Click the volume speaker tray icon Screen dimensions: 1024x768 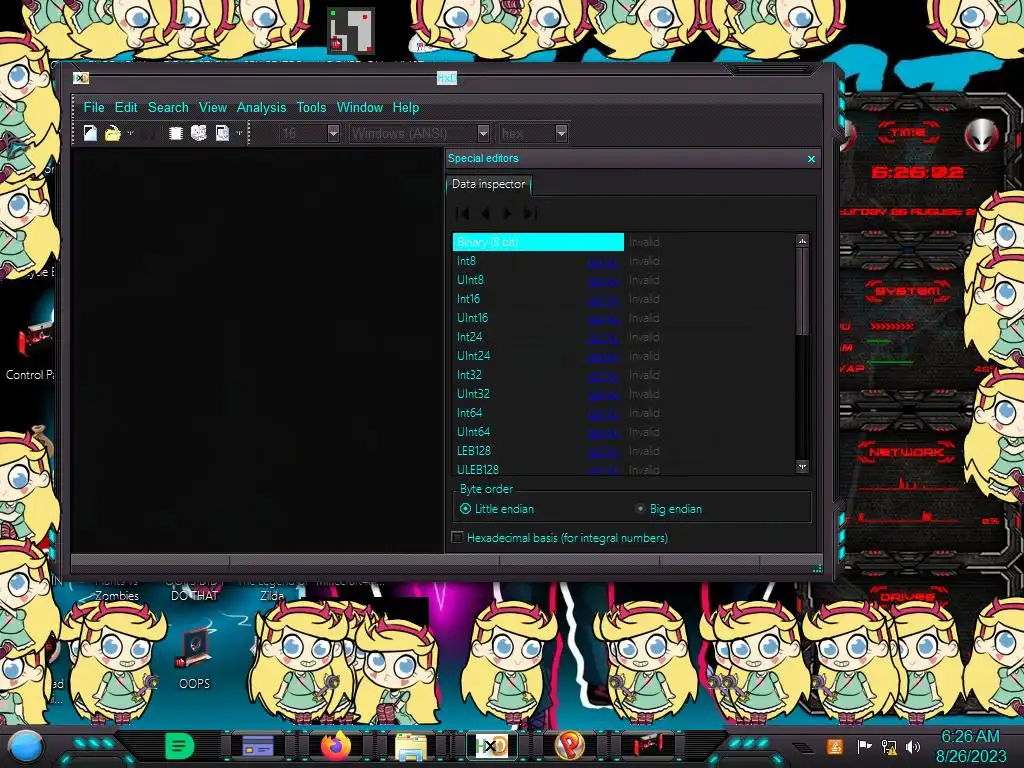pyautogui.click(x=913, y=746)
